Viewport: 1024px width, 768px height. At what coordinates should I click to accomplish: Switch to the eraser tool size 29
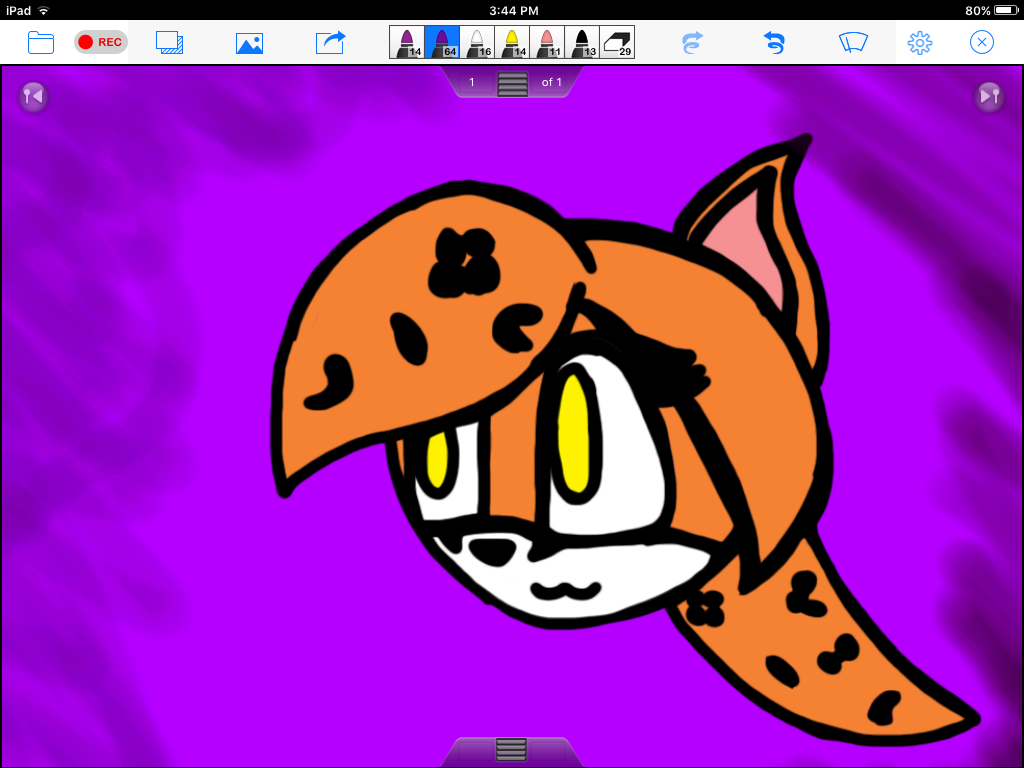617,42
